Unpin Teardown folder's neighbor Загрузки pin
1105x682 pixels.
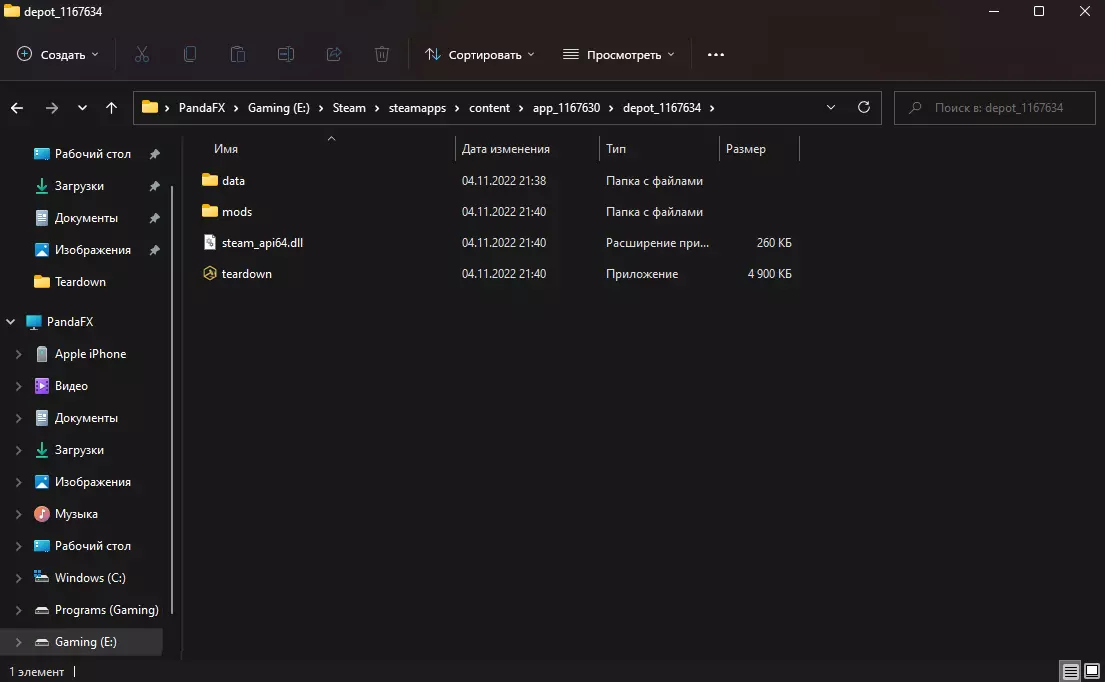coord(154,186)
